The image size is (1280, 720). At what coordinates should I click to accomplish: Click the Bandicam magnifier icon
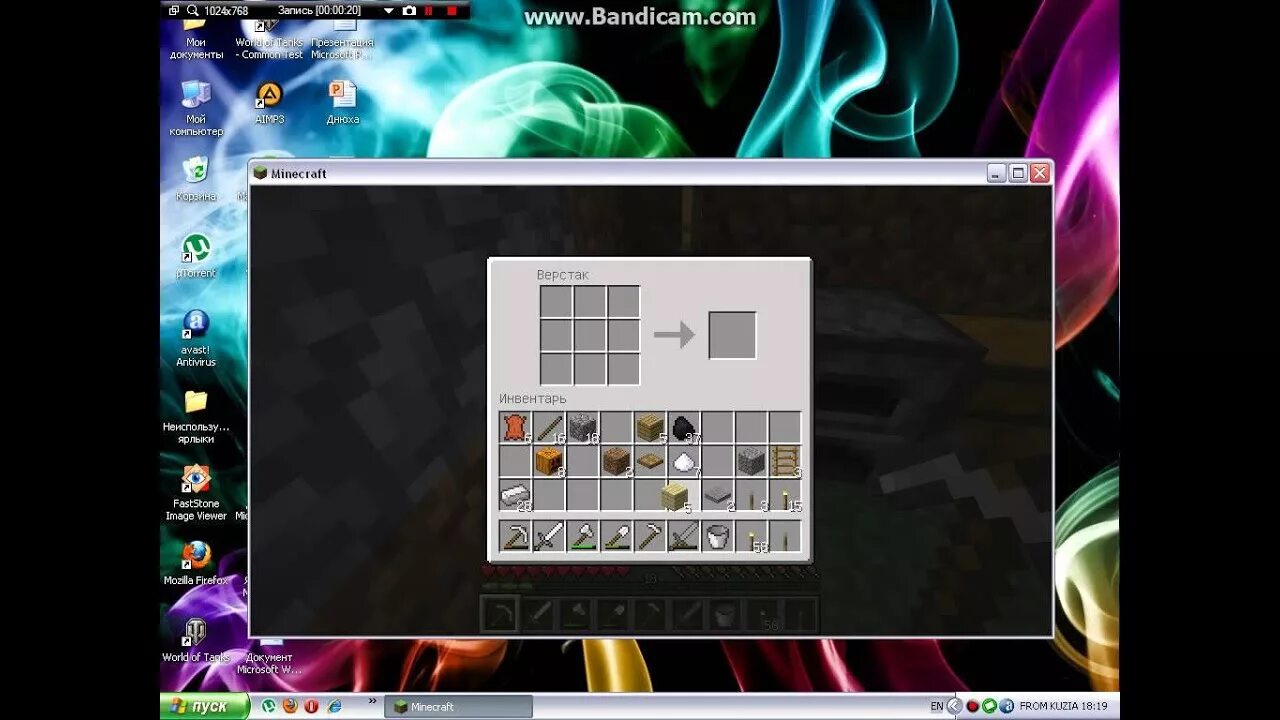click(194, 10)
